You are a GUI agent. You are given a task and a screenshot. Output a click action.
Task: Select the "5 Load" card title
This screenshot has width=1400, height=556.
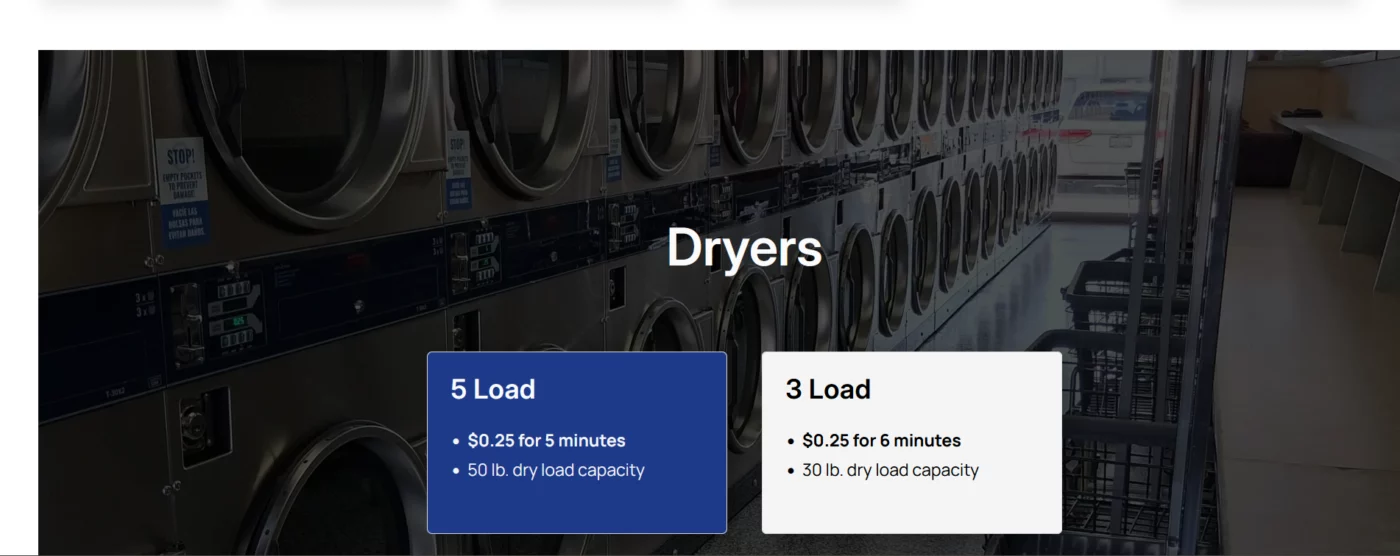coord(493,389)
